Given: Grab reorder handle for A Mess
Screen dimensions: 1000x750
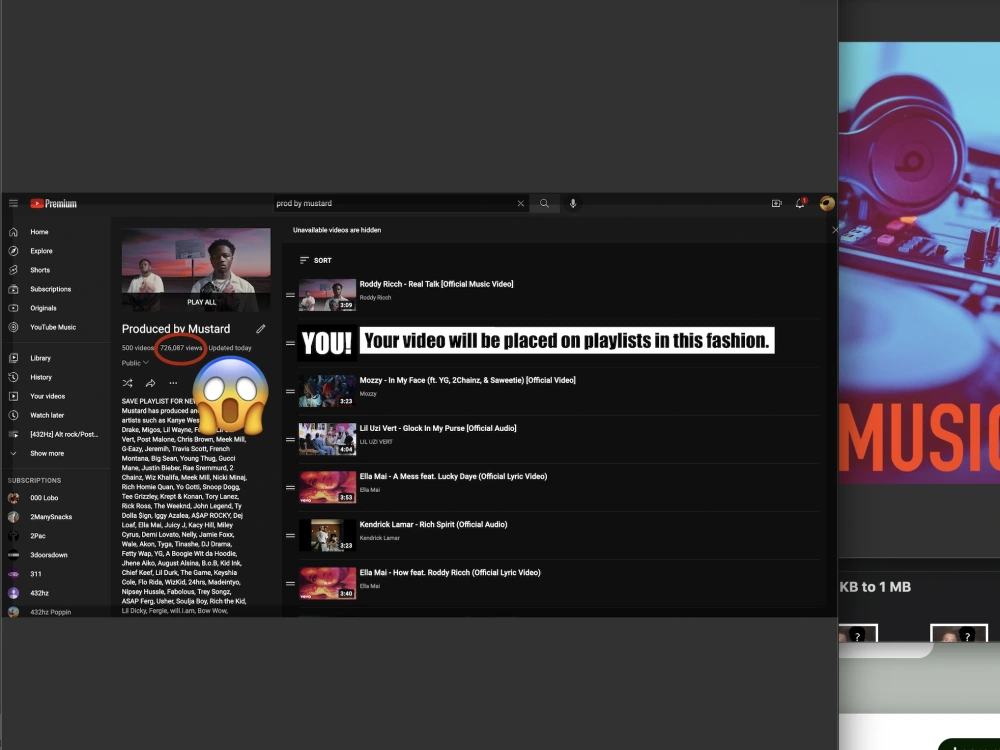Looking at the screenshot, I should tap(290, 488).
